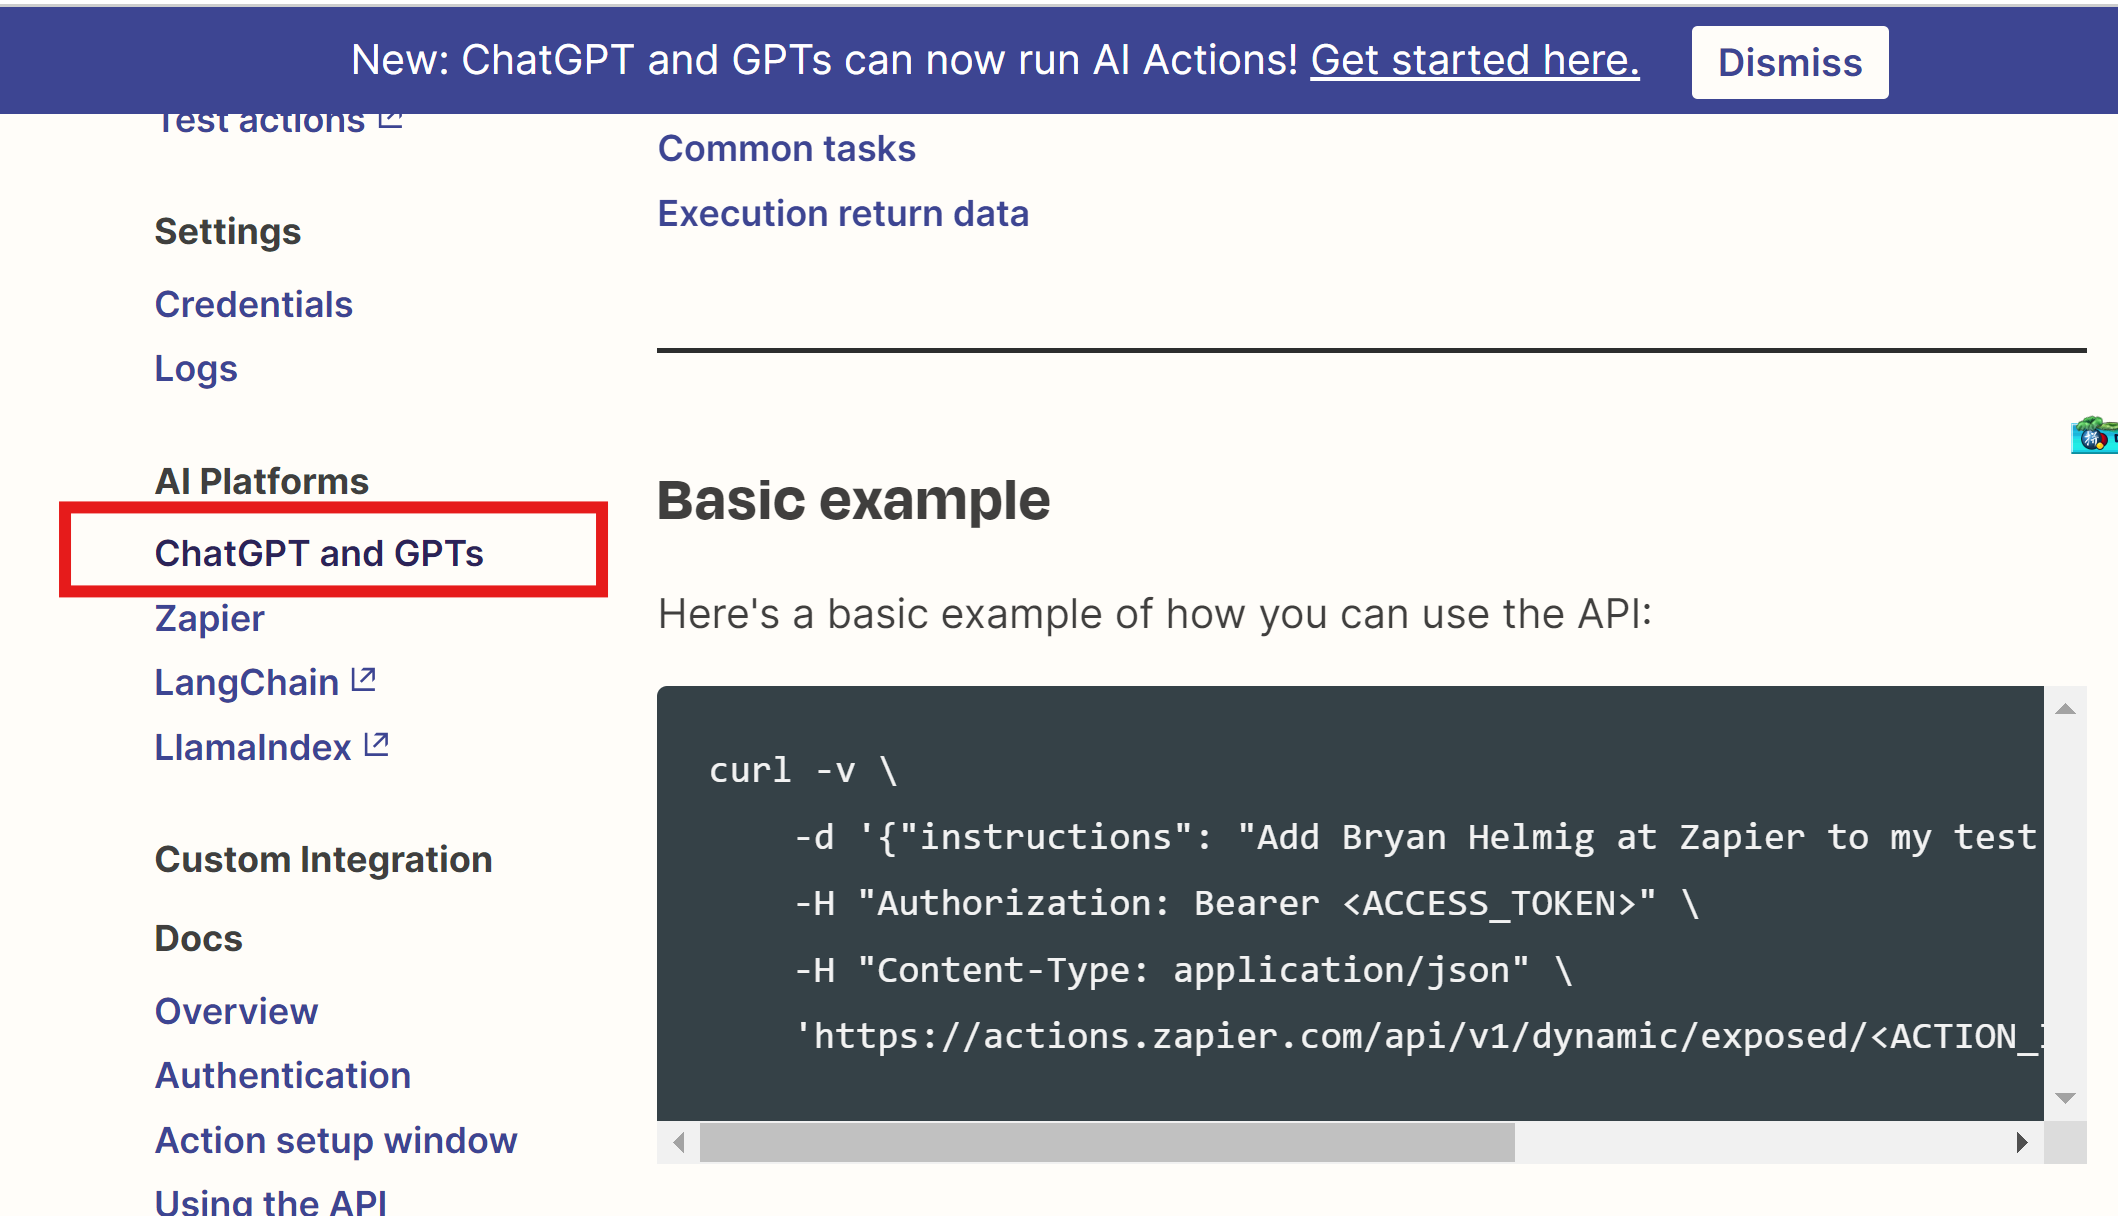The height and width of the screenshot is (1216, 2118).
Task: Open Execution return data link
Action: [x=843, y=213]
